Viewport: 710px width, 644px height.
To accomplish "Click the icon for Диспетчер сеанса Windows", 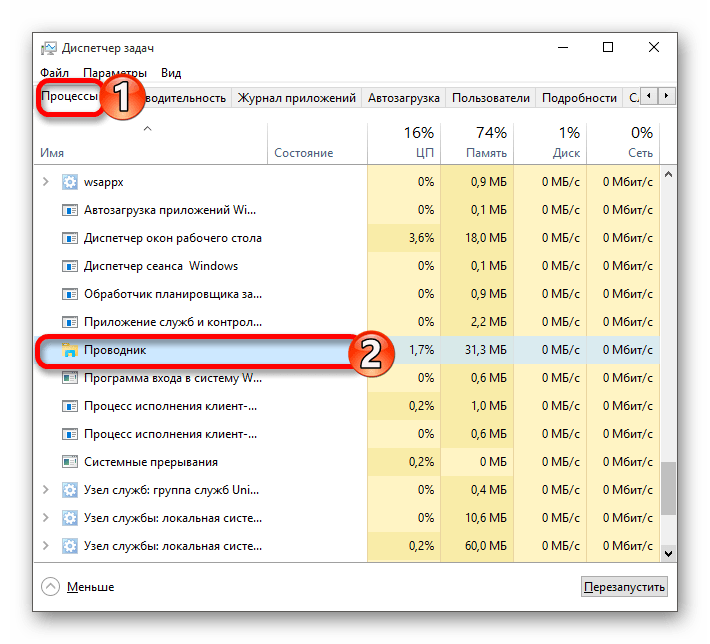I will coord(70,266).
